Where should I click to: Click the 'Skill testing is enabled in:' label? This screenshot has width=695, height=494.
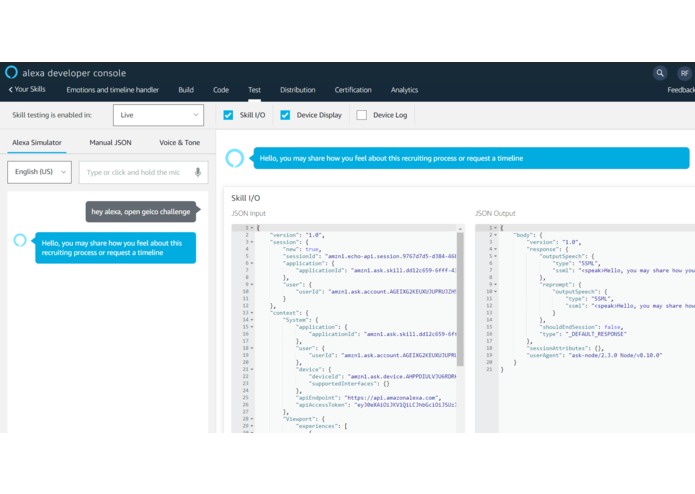(x=52, y=115)
